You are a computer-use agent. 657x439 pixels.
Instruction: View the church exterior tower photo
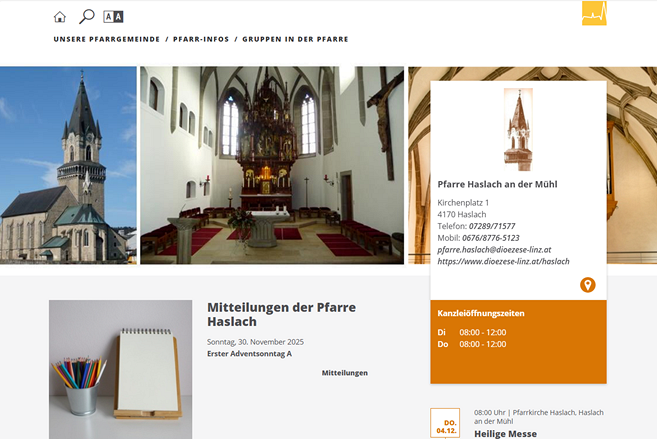pos(68,165)
